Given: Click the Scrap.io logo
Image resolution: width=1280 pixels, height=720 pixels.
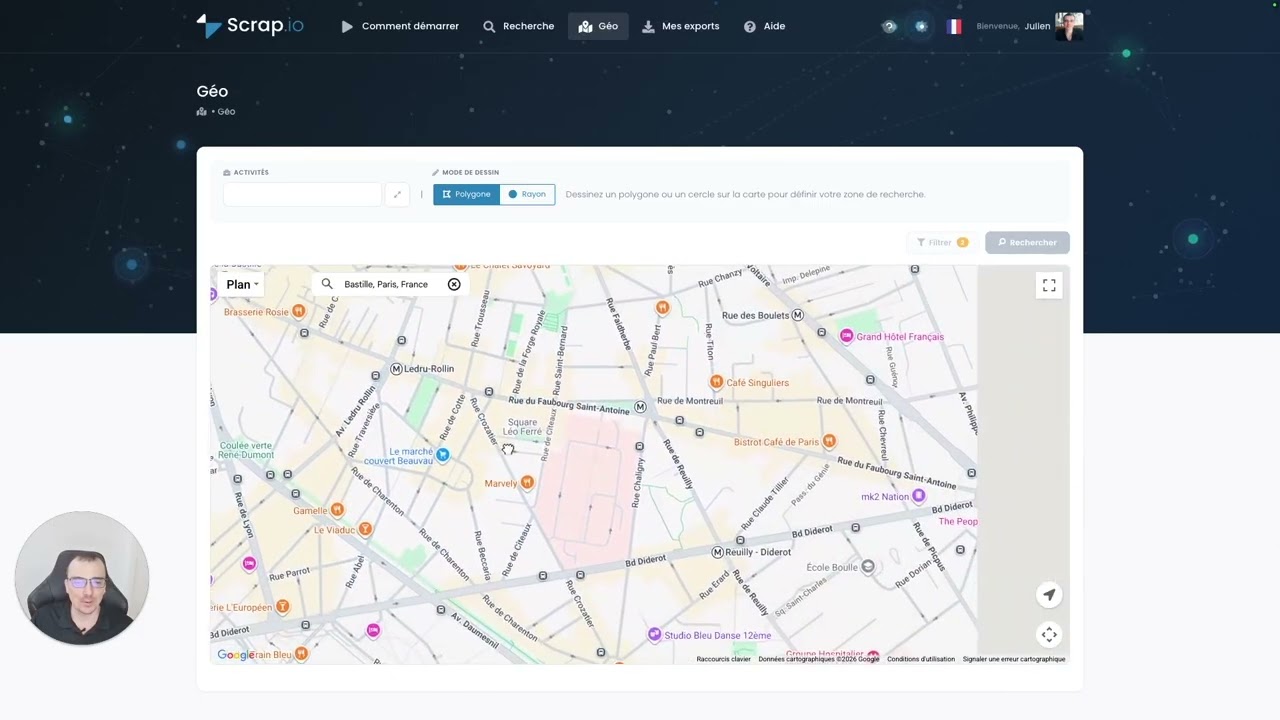Looking at the screenshot, I should click(250, 26).
